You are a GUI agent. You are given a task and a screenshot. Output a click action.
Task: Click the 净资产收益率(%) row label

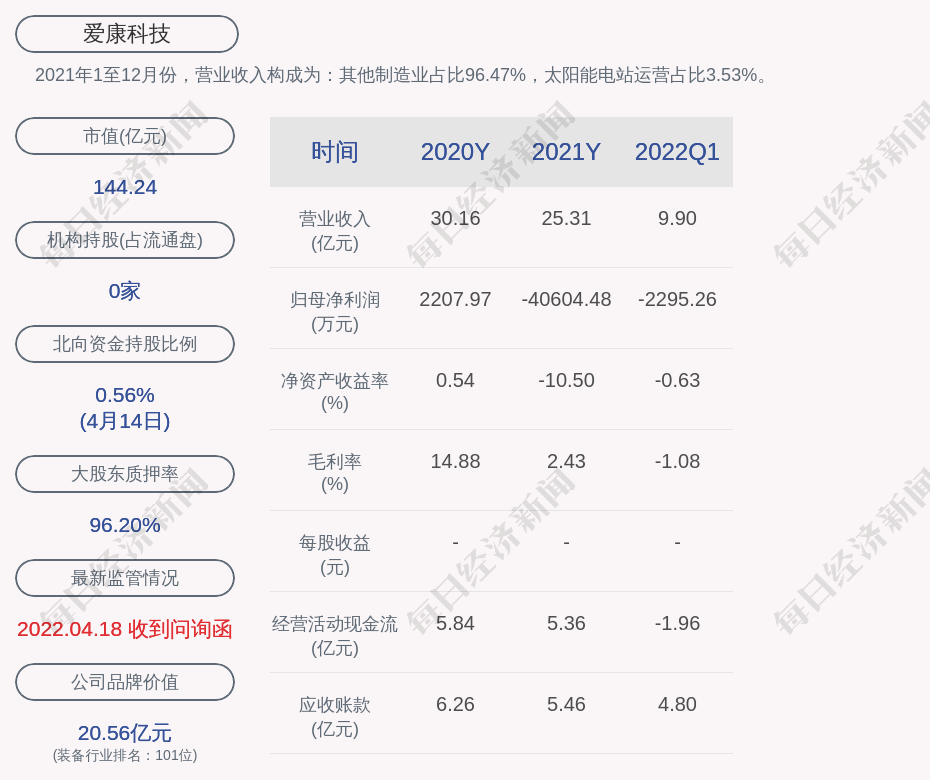(x=335, y=392)
